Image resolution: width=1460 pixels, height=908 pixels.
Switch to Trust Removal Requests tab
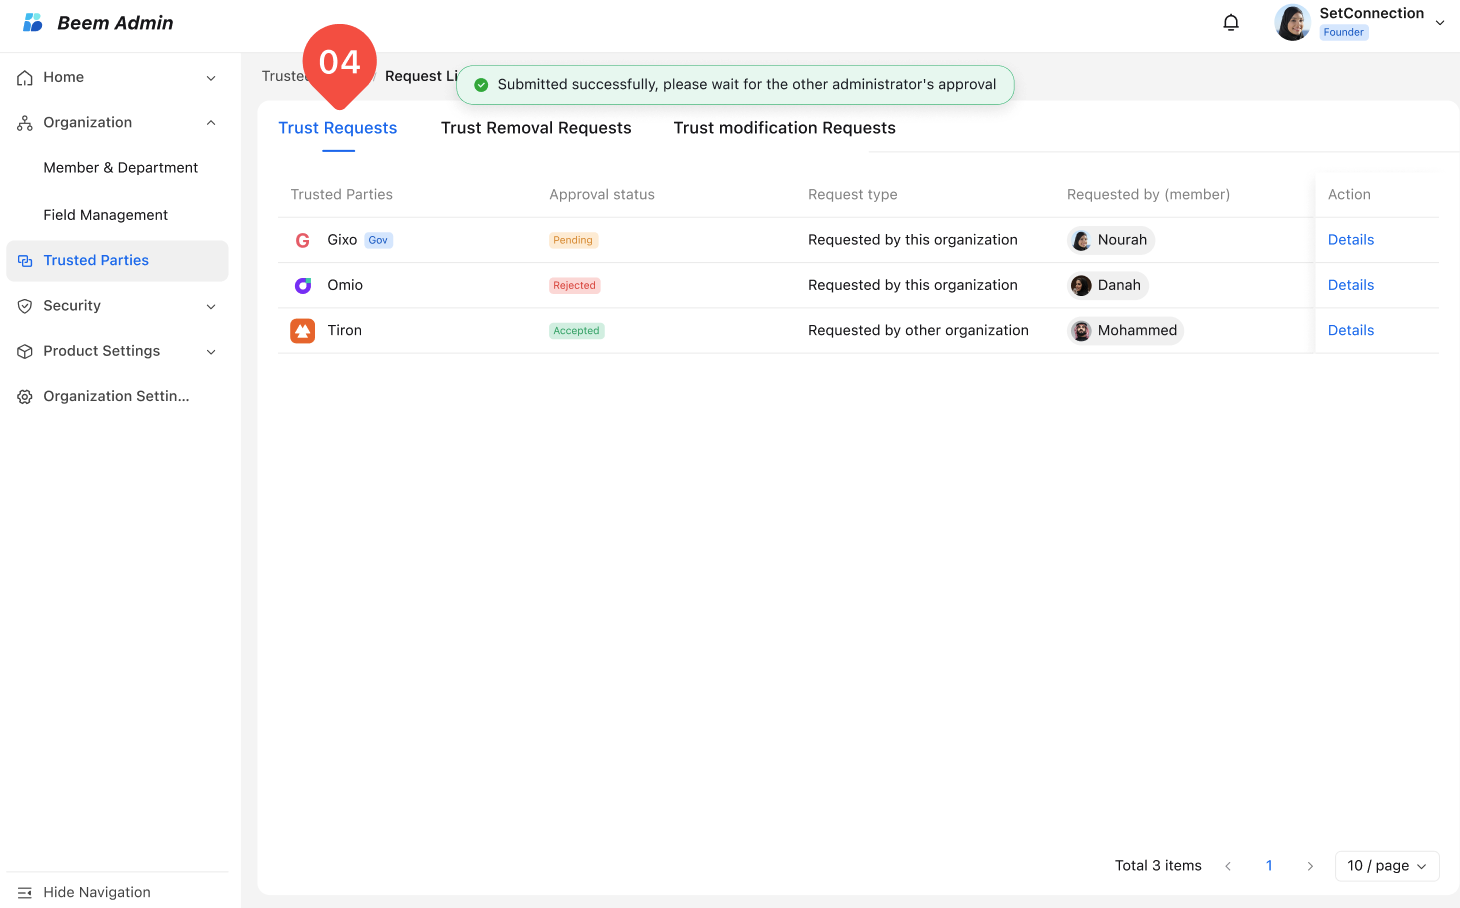point(536,128)
